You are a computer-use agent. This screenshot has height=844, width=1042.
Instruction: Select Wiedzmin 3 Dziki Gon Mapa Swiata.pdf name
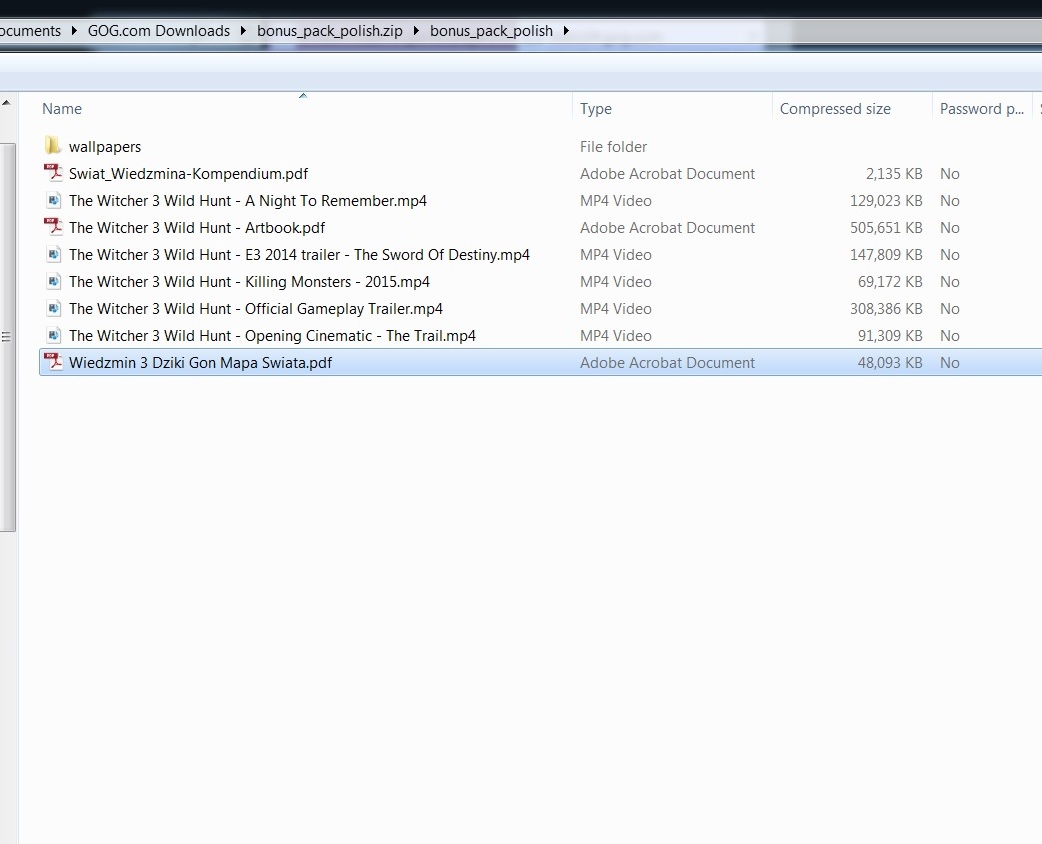click(200, 363)
